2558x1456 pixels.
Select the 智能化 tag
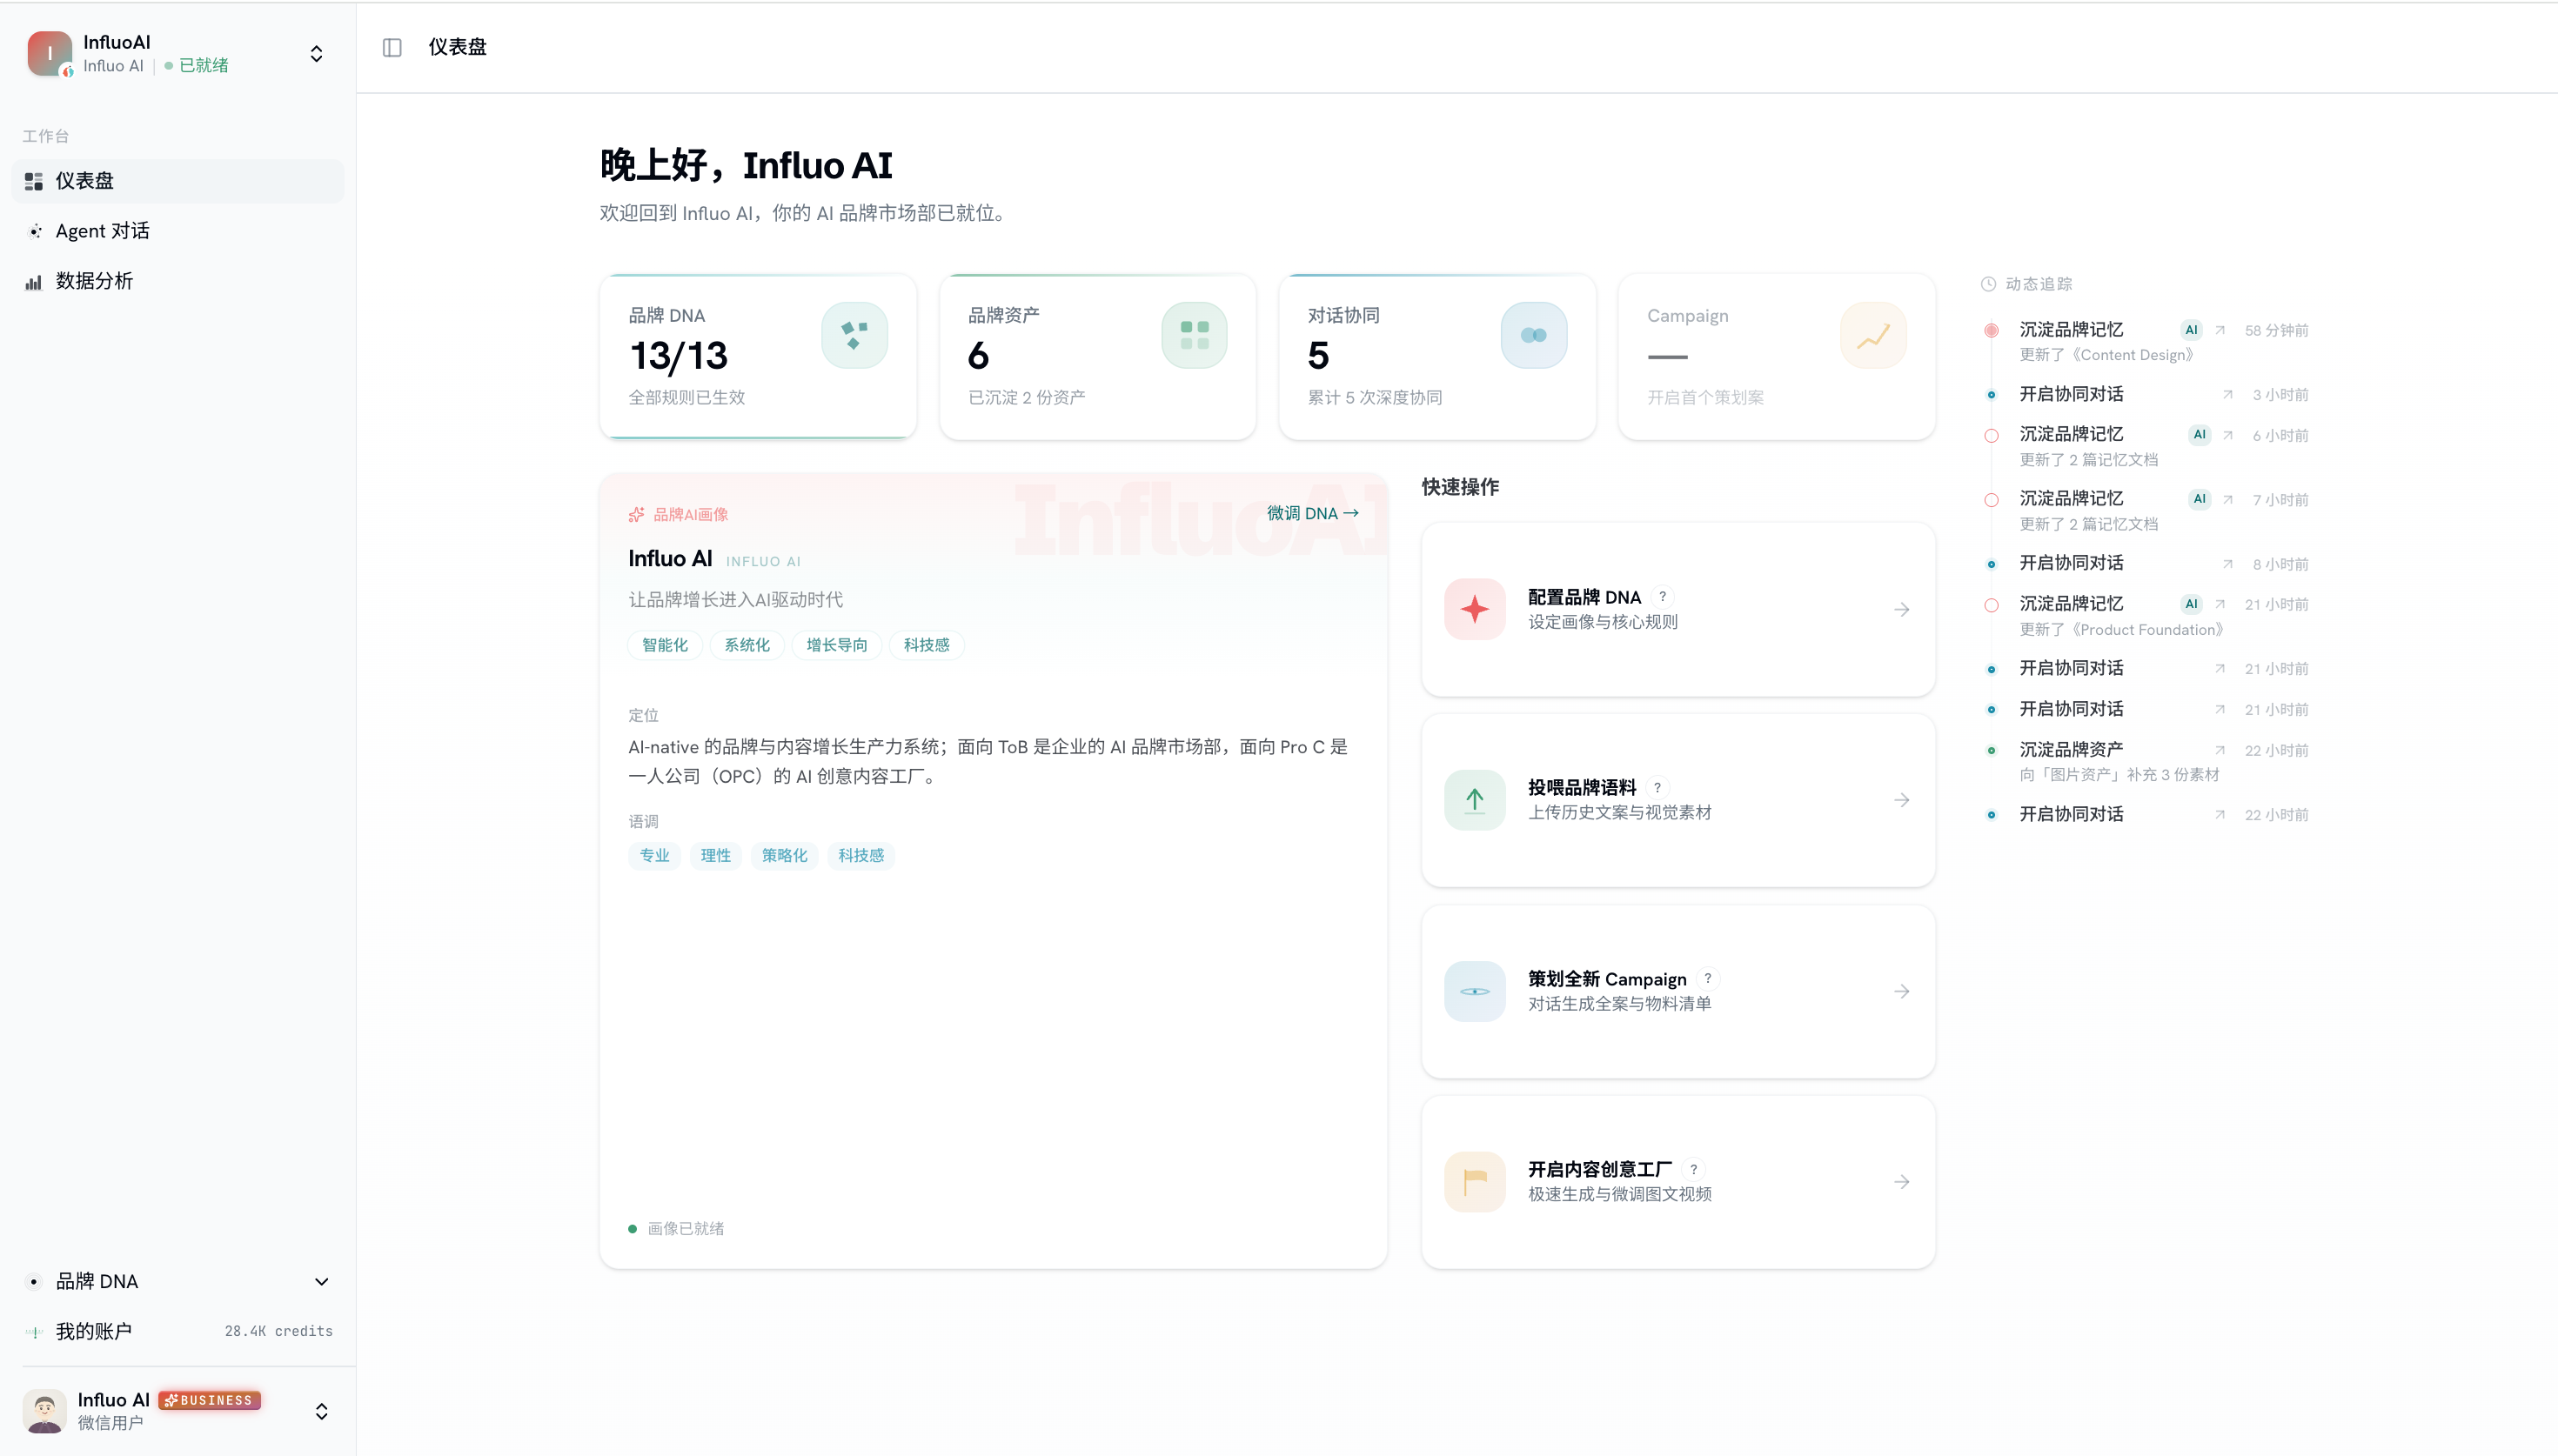(x=665, y=645)
